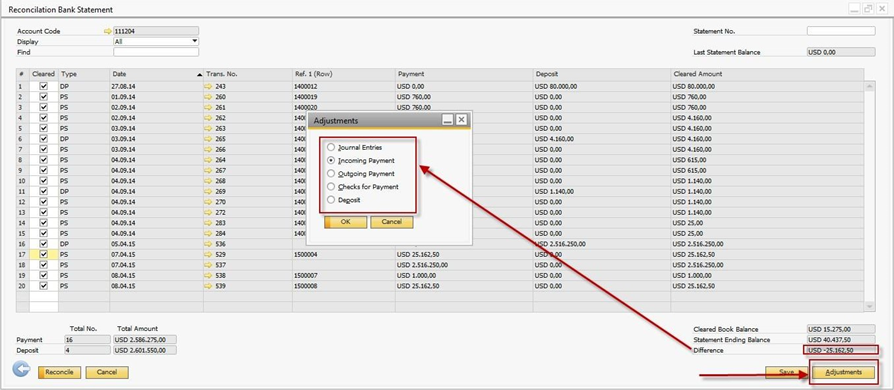Choose the Outgoing Payment radio option
Screen dimensions: 894x390
pos(331,174)
